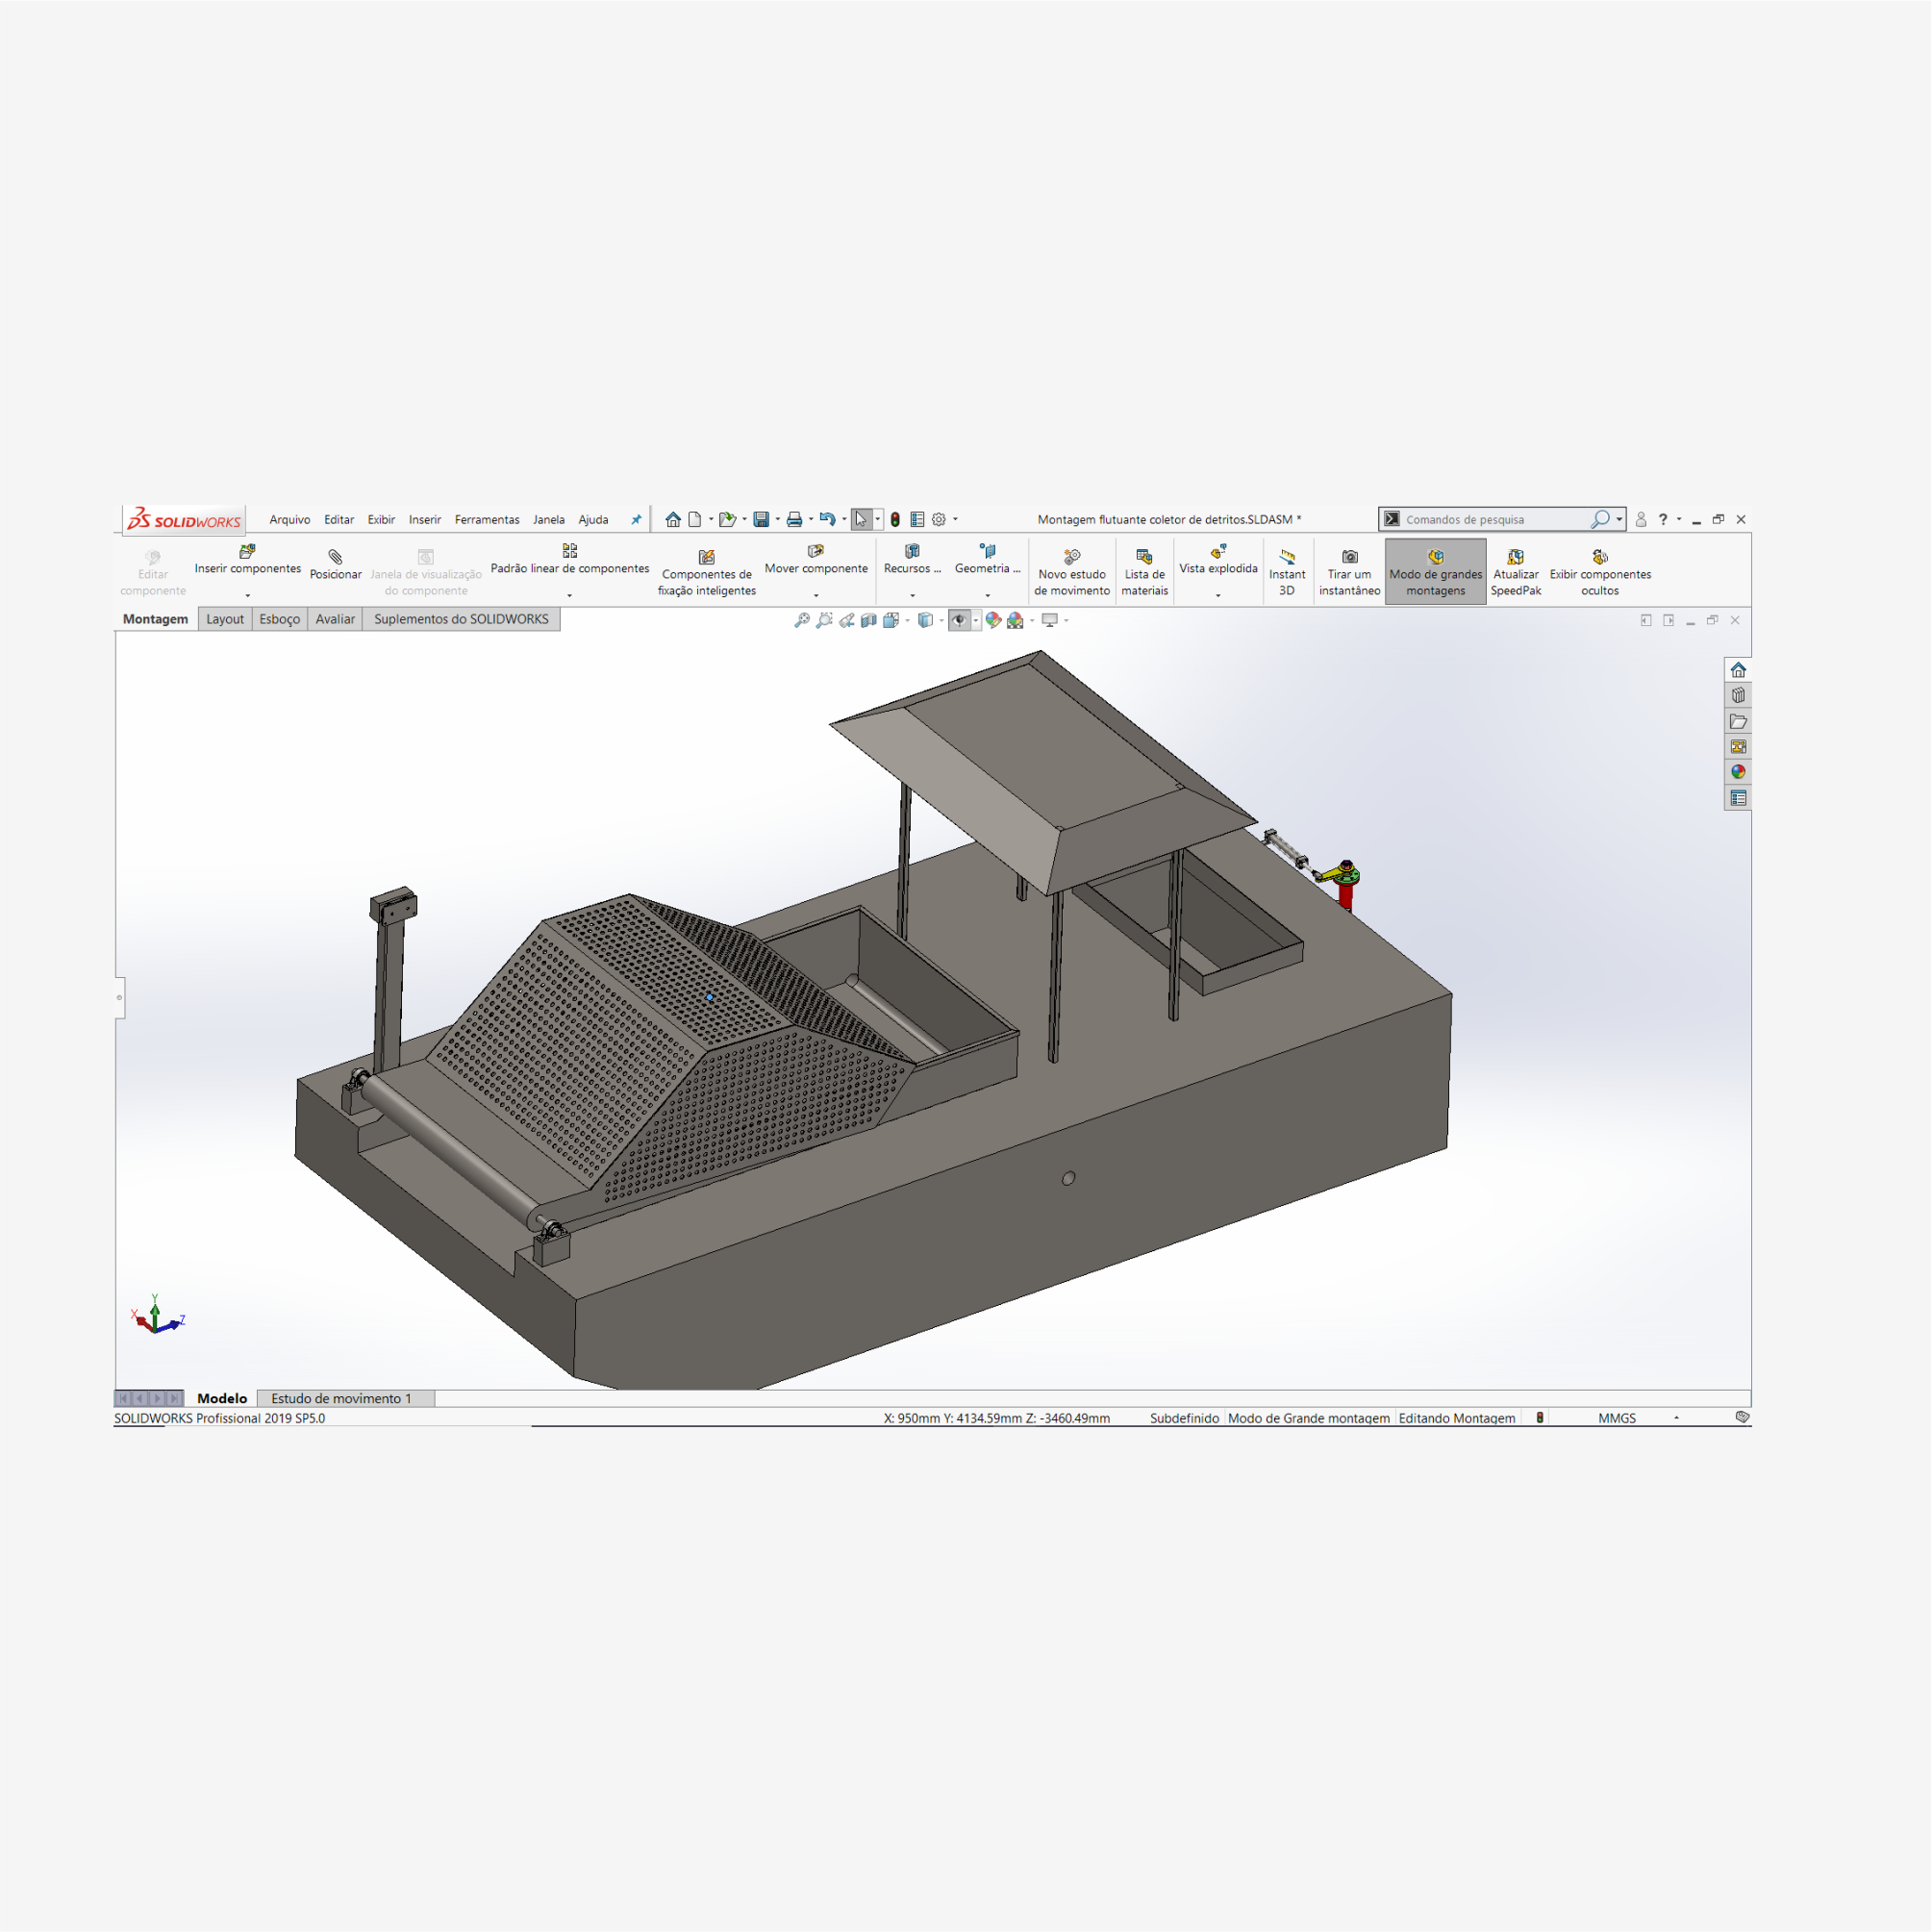The height and width of the screenshot is (1932, 1932).
Task: Open Padrão linear de componentes
Action: pos(570,560)
